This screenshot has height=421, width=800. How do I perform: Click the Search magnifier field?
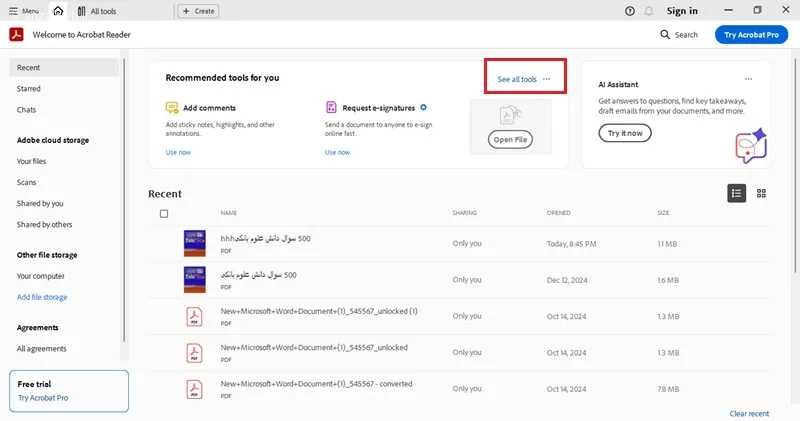pyautogui.click(x=679, y=35)
